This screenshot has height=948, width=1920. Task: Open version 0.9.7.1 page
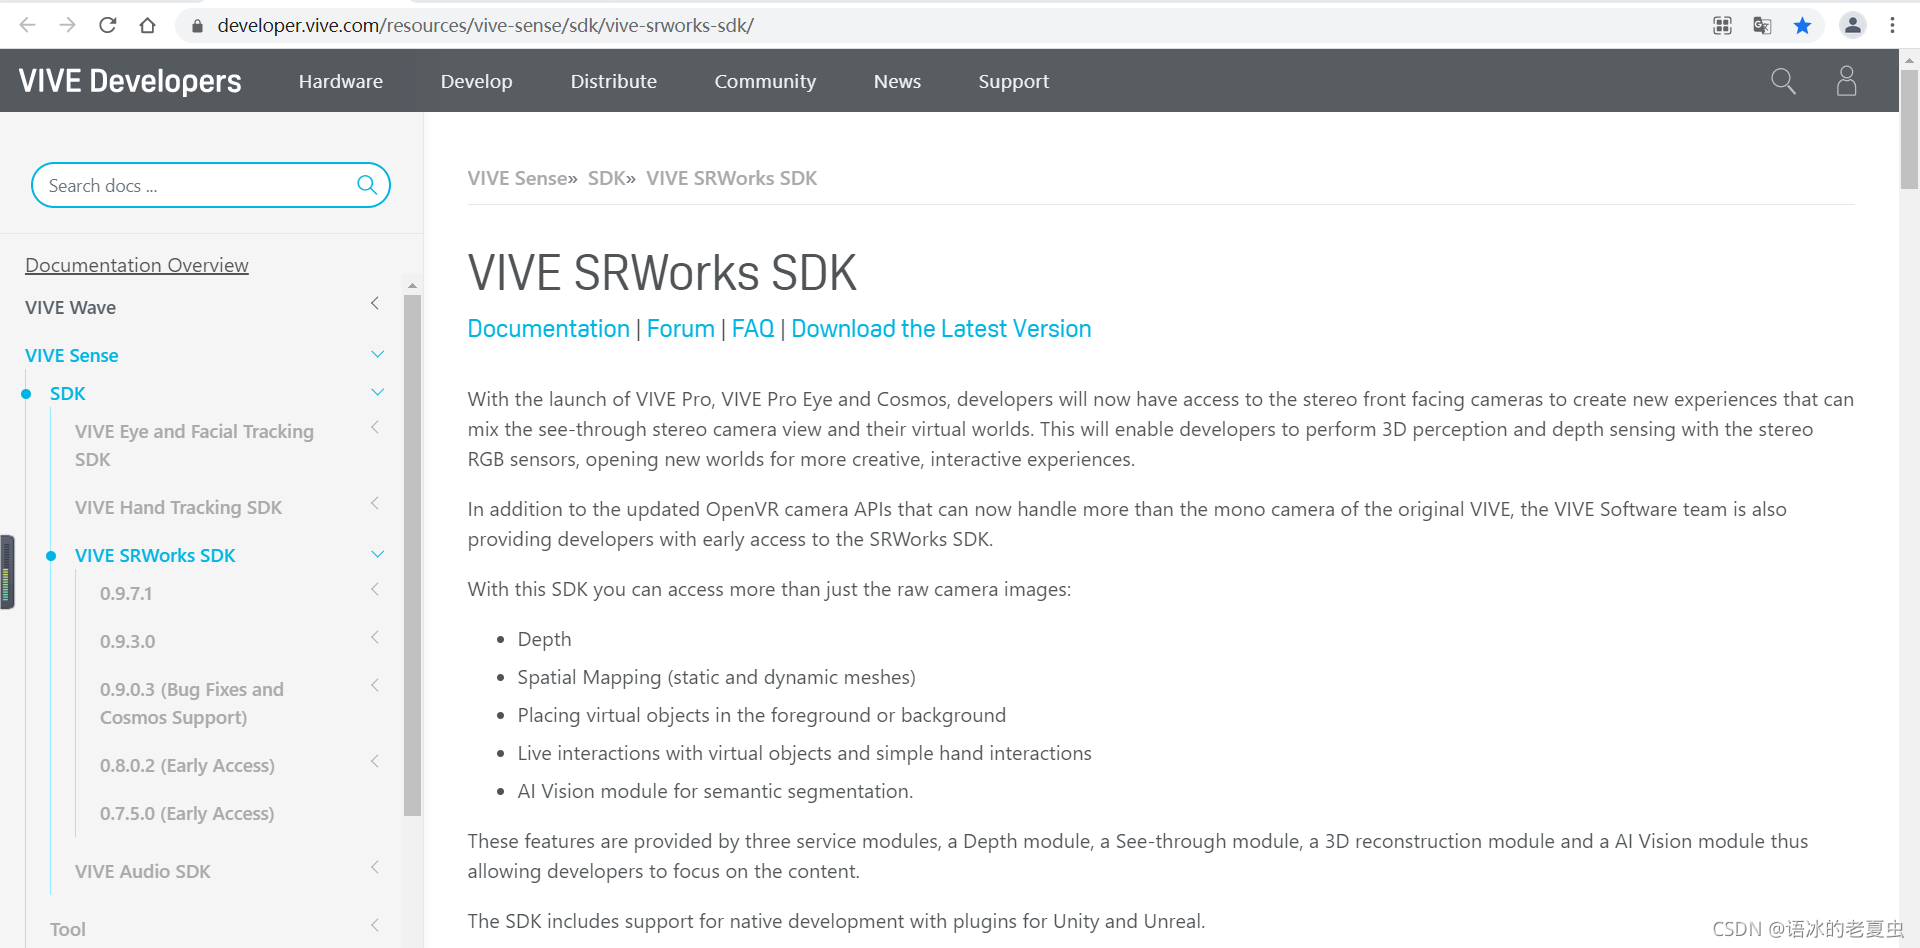click(126, 593)
